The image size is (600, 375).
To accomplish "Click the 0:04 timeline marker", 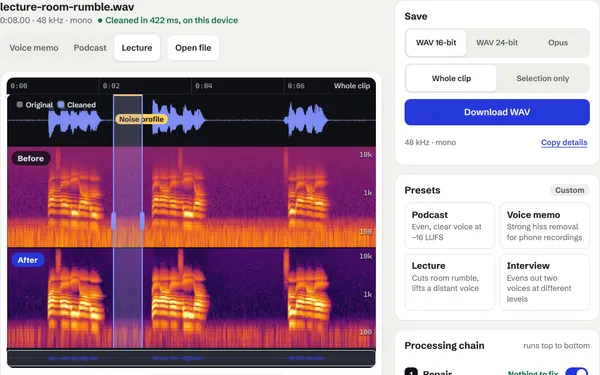I will click(204, 86).
